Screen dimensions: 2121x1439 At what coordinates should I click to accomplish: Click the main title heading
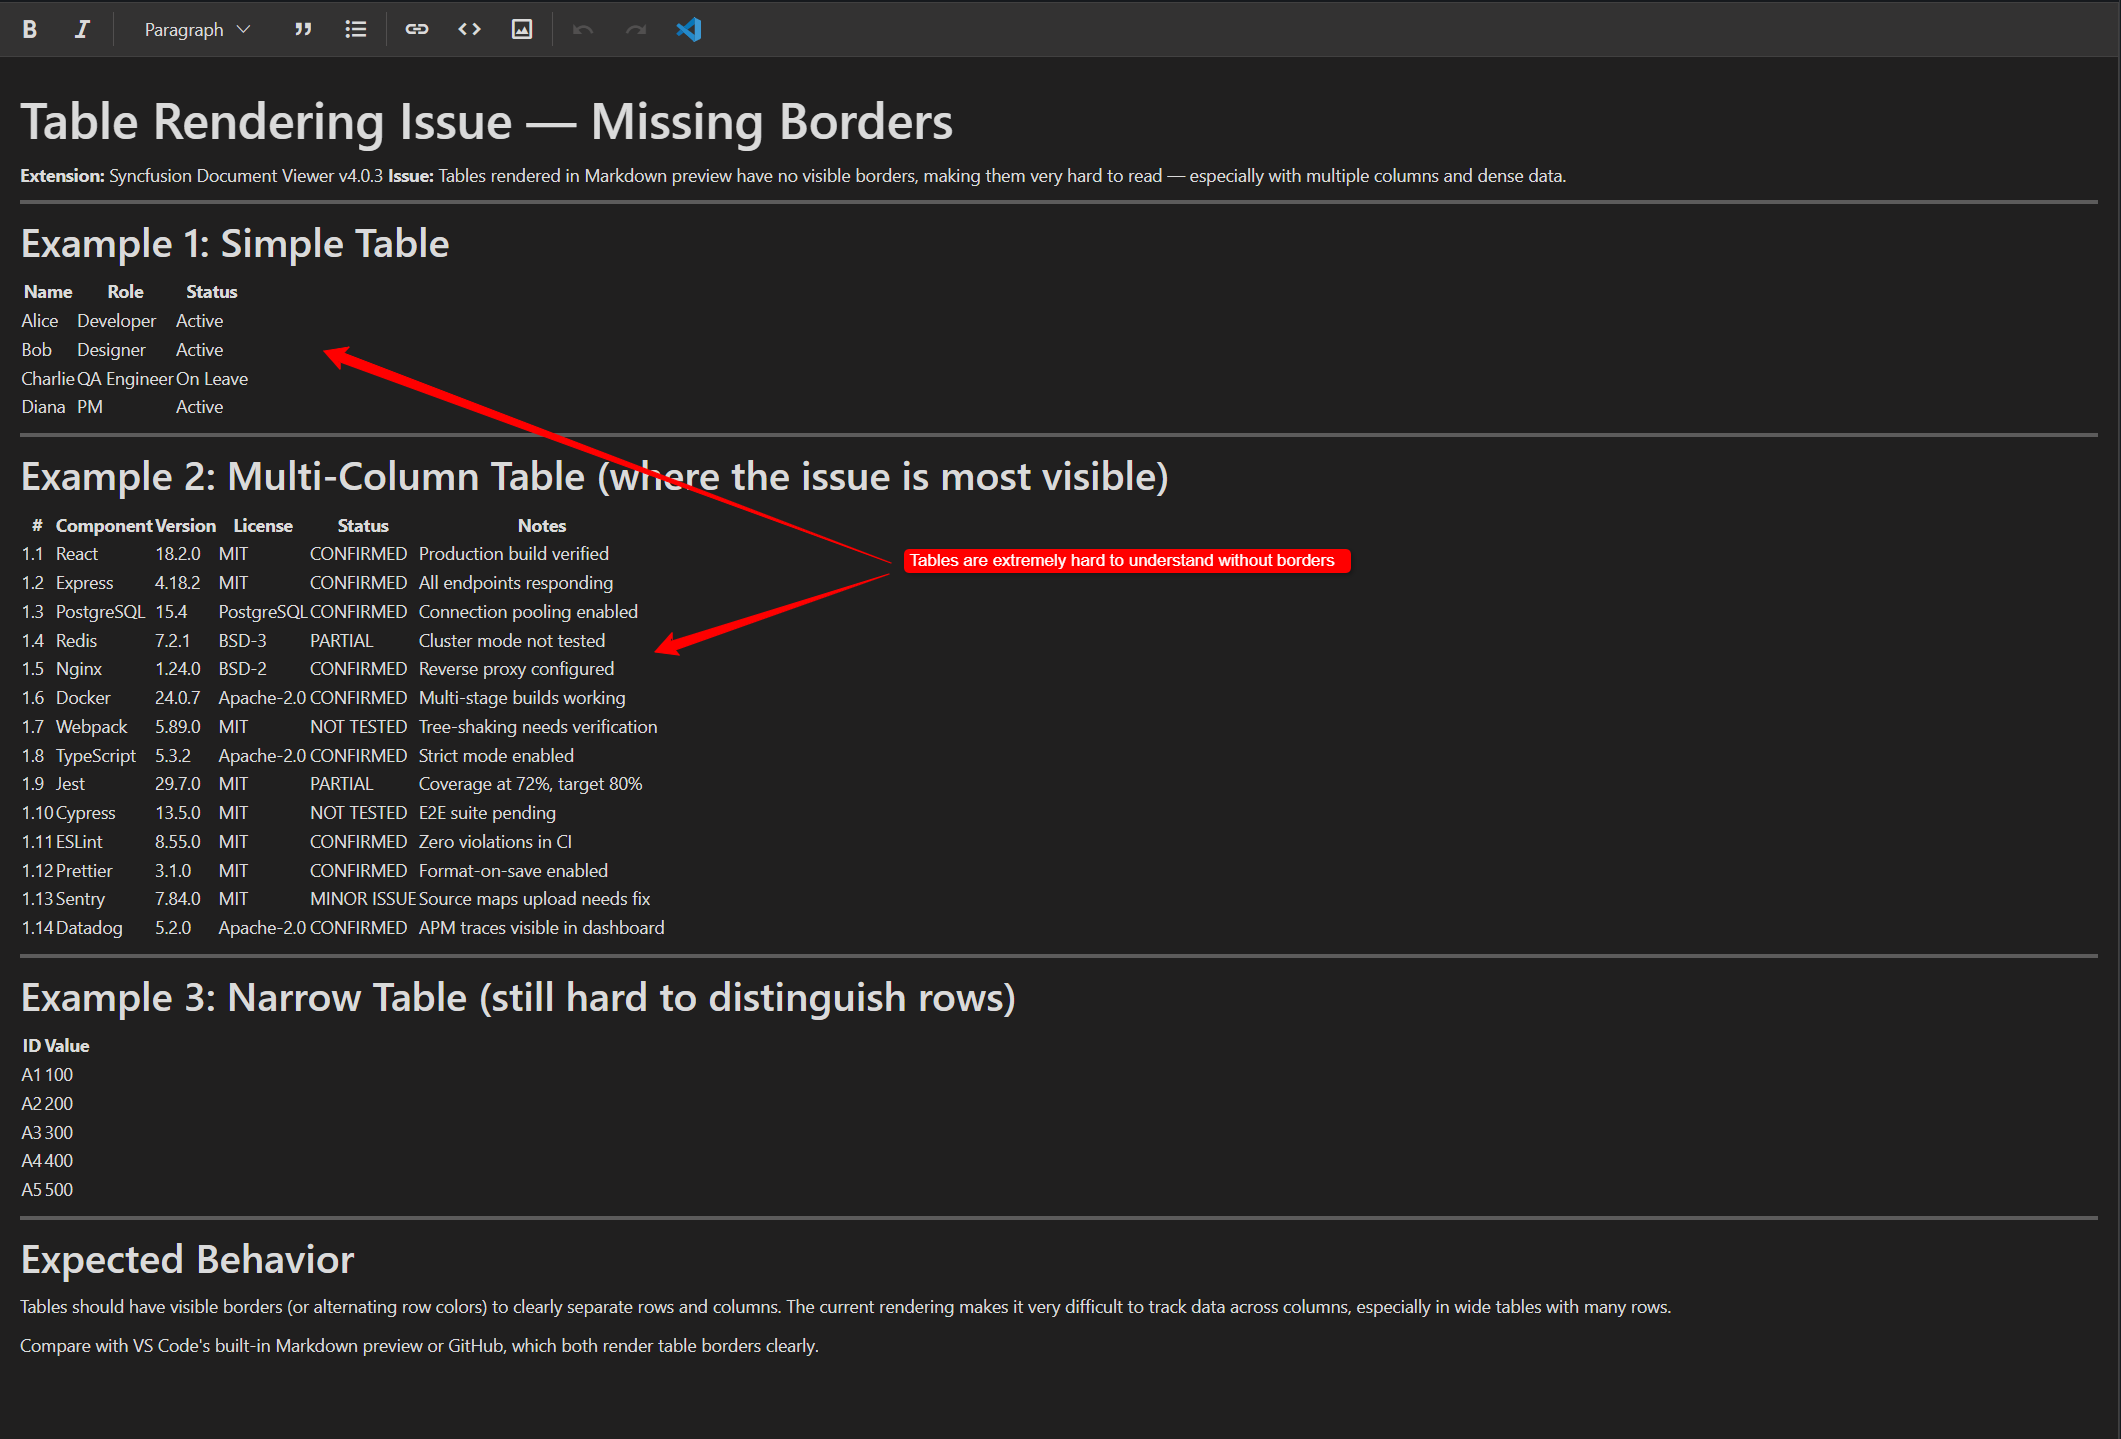(486, 122)
